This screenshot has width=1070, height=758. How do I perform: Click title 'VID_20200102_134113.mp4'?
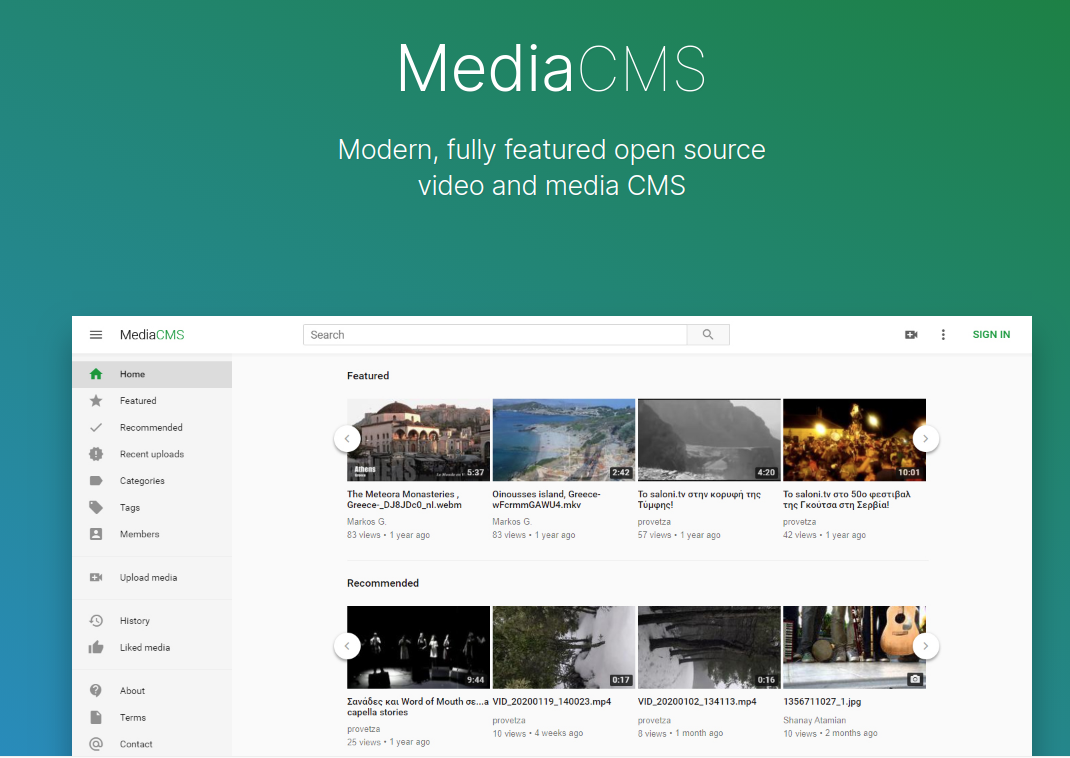[697, 701]
